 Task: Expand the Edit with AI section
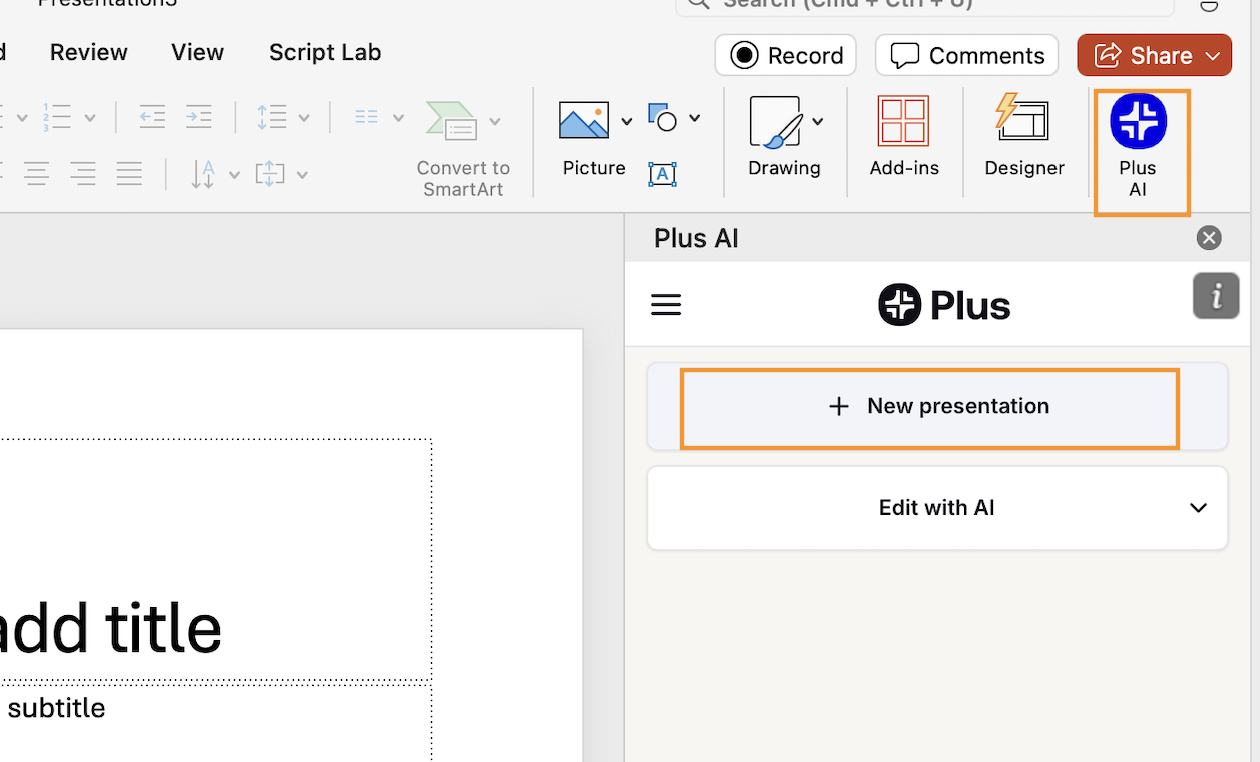(1197, 508)
